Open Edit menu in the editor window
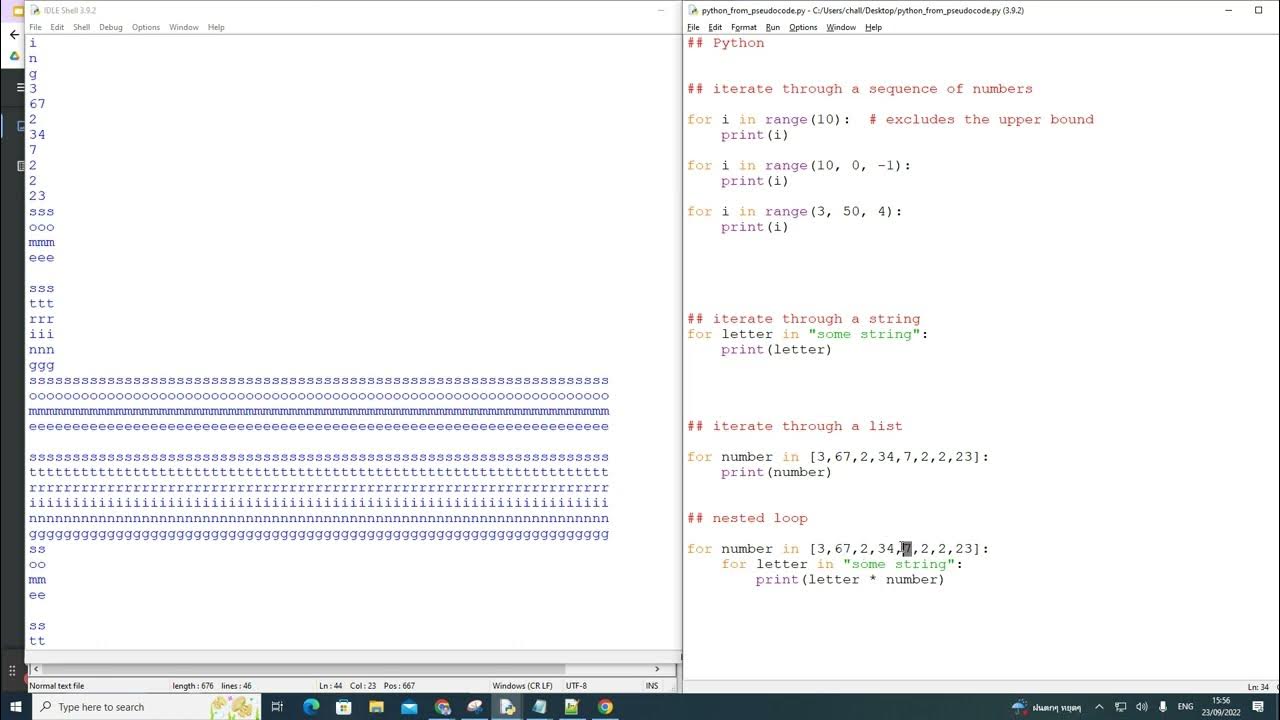 (x=715, y=27)
